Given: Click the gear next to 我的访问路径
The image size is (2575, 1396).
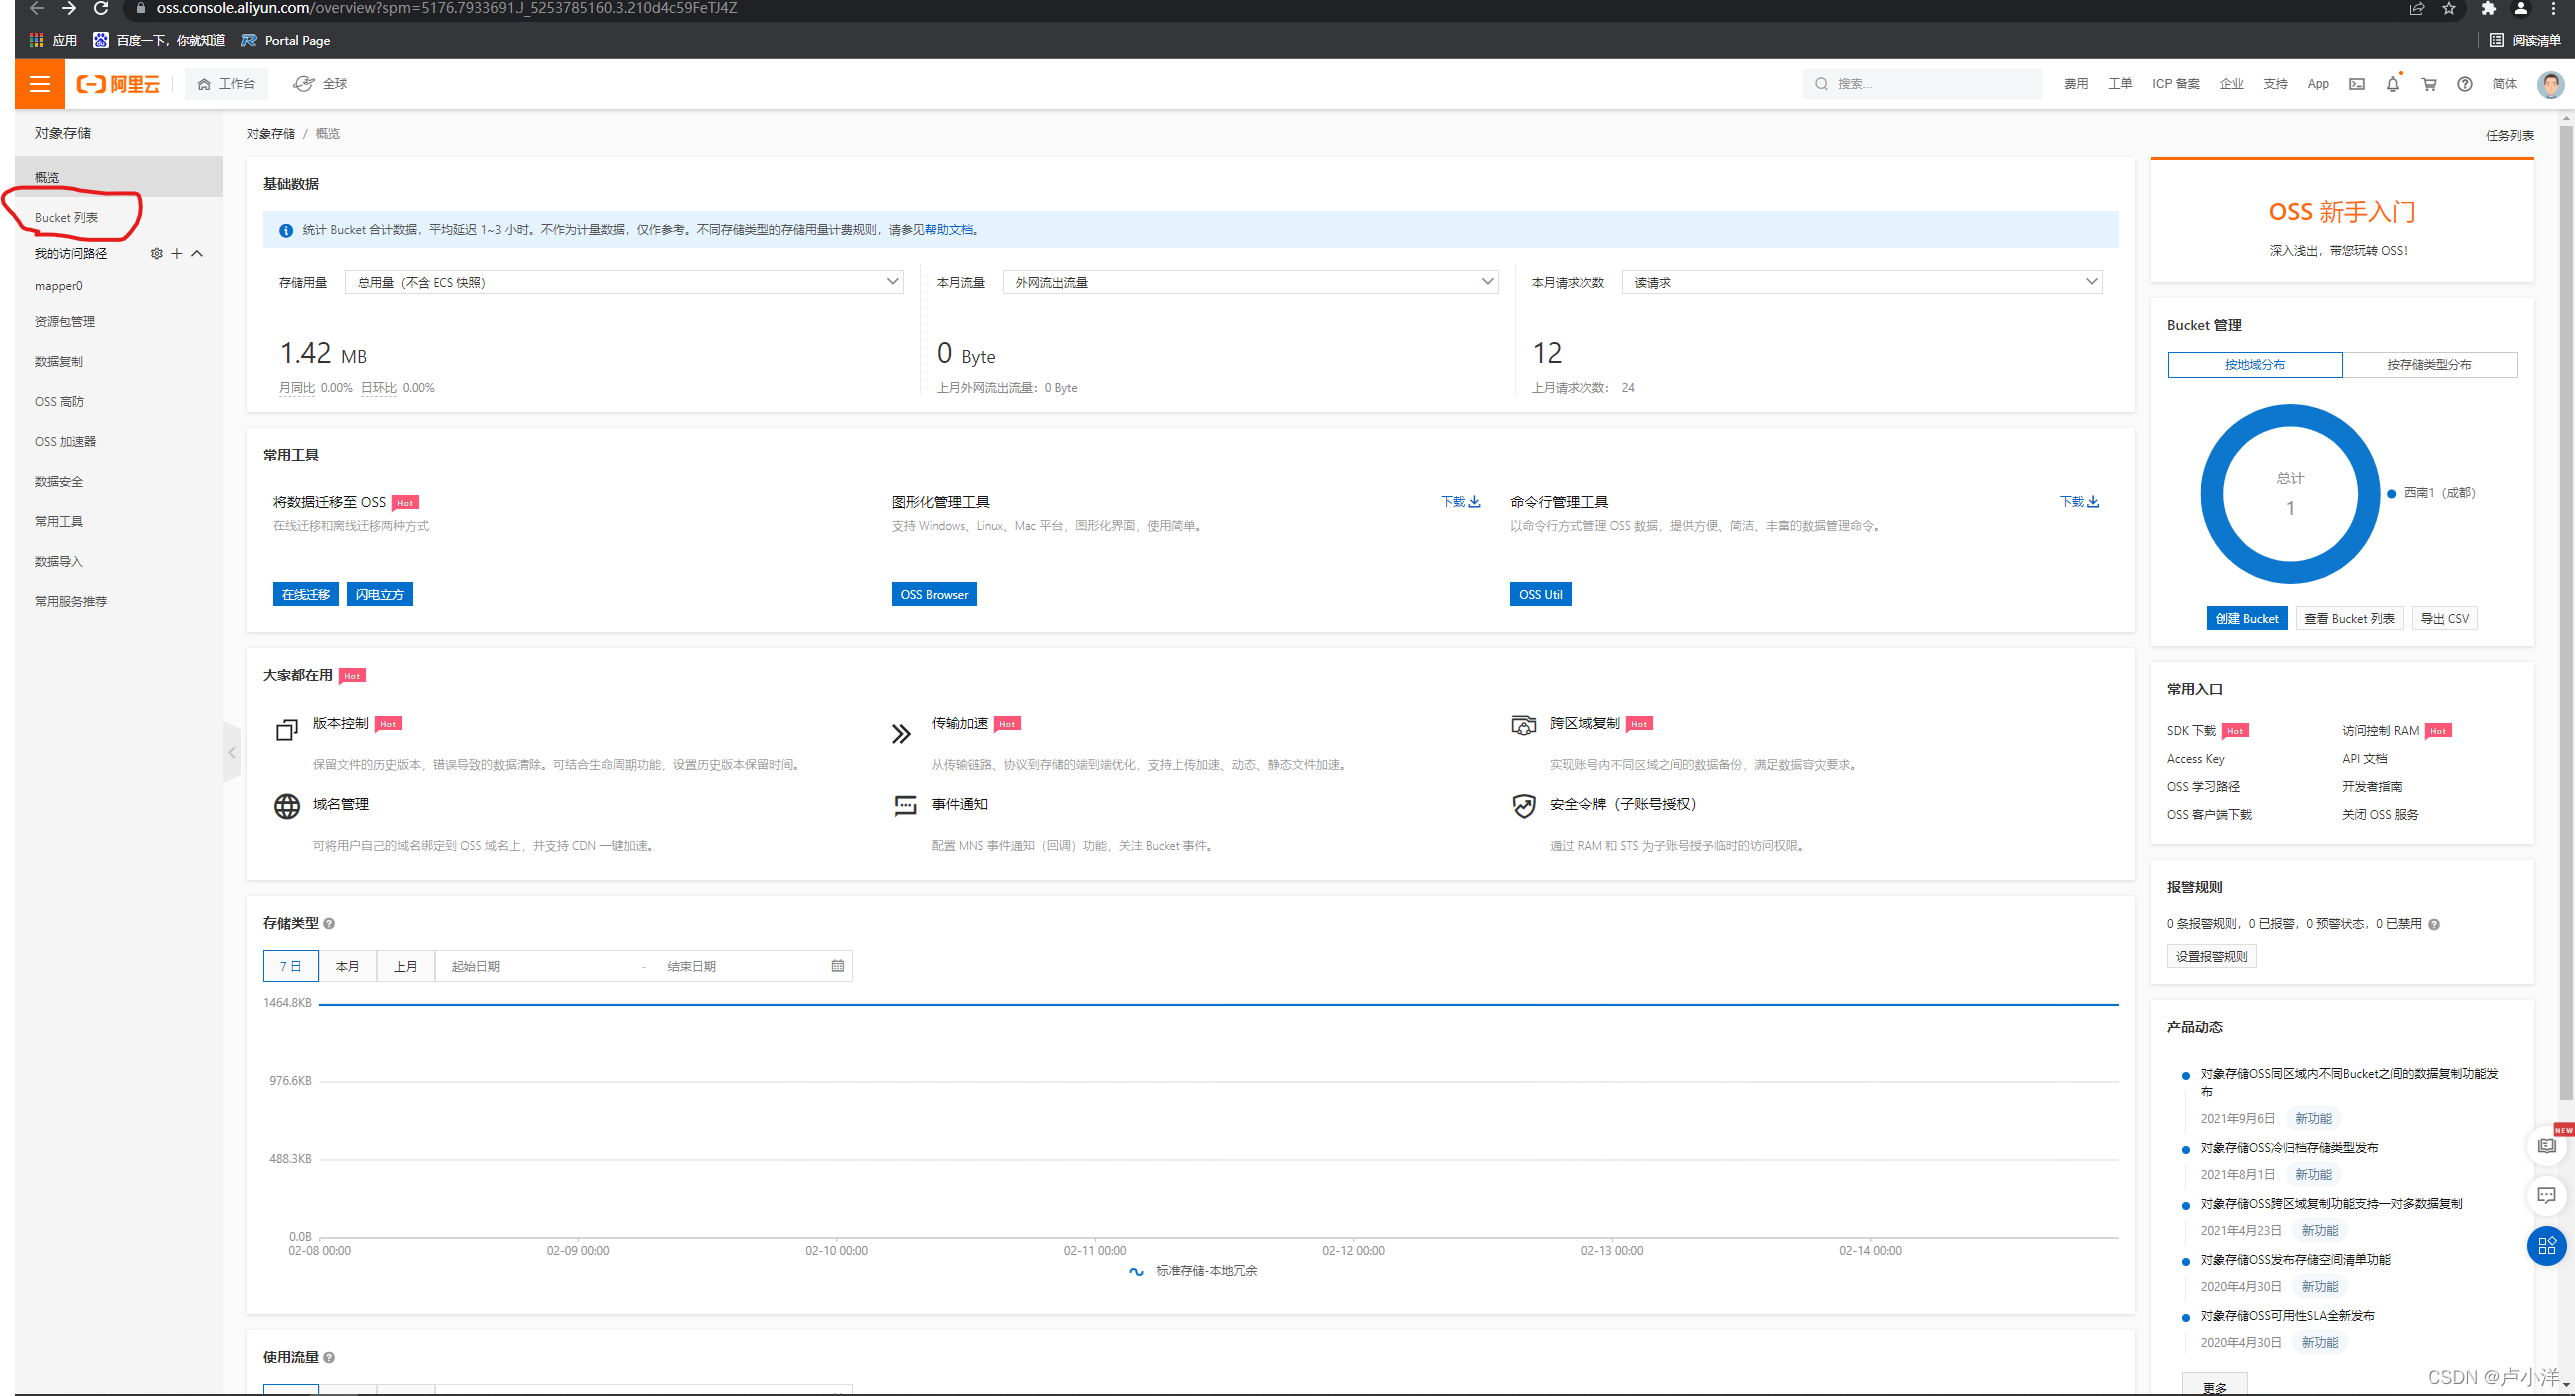Looking at the screenshot, I should click(156, 254).
